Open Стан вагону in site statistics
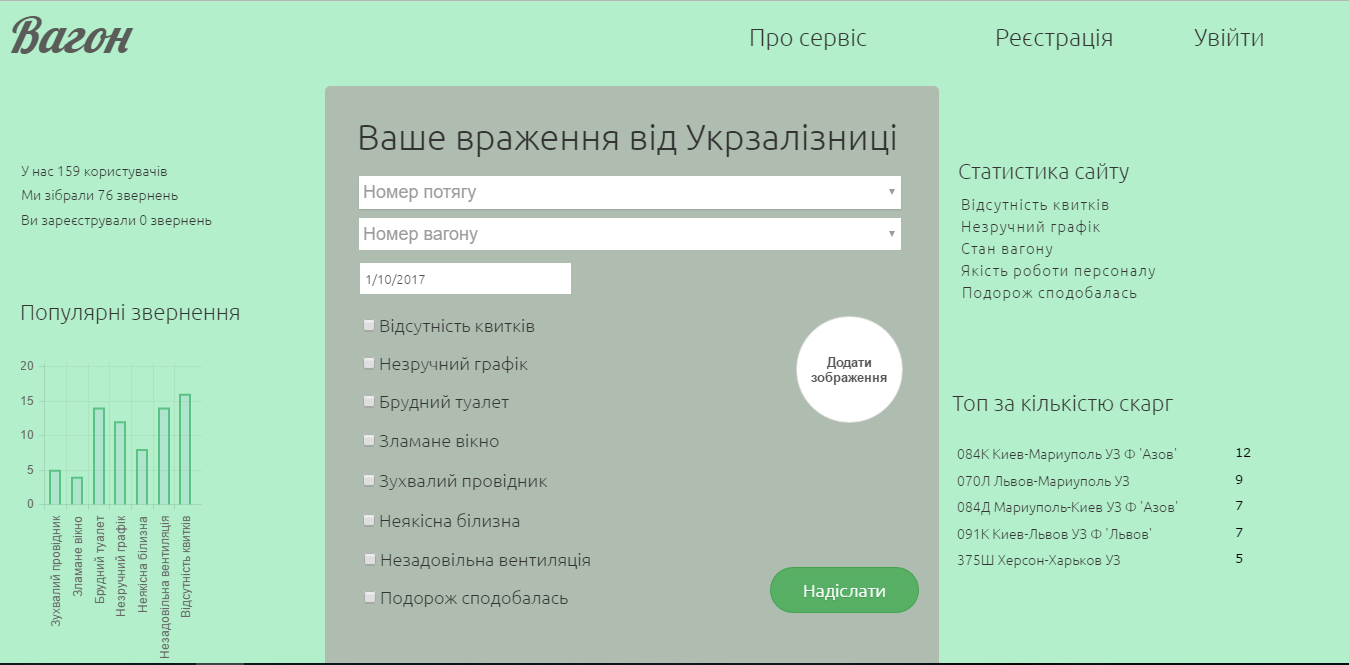Viewport: 1349px width, 665px height. coord(1007,249)
